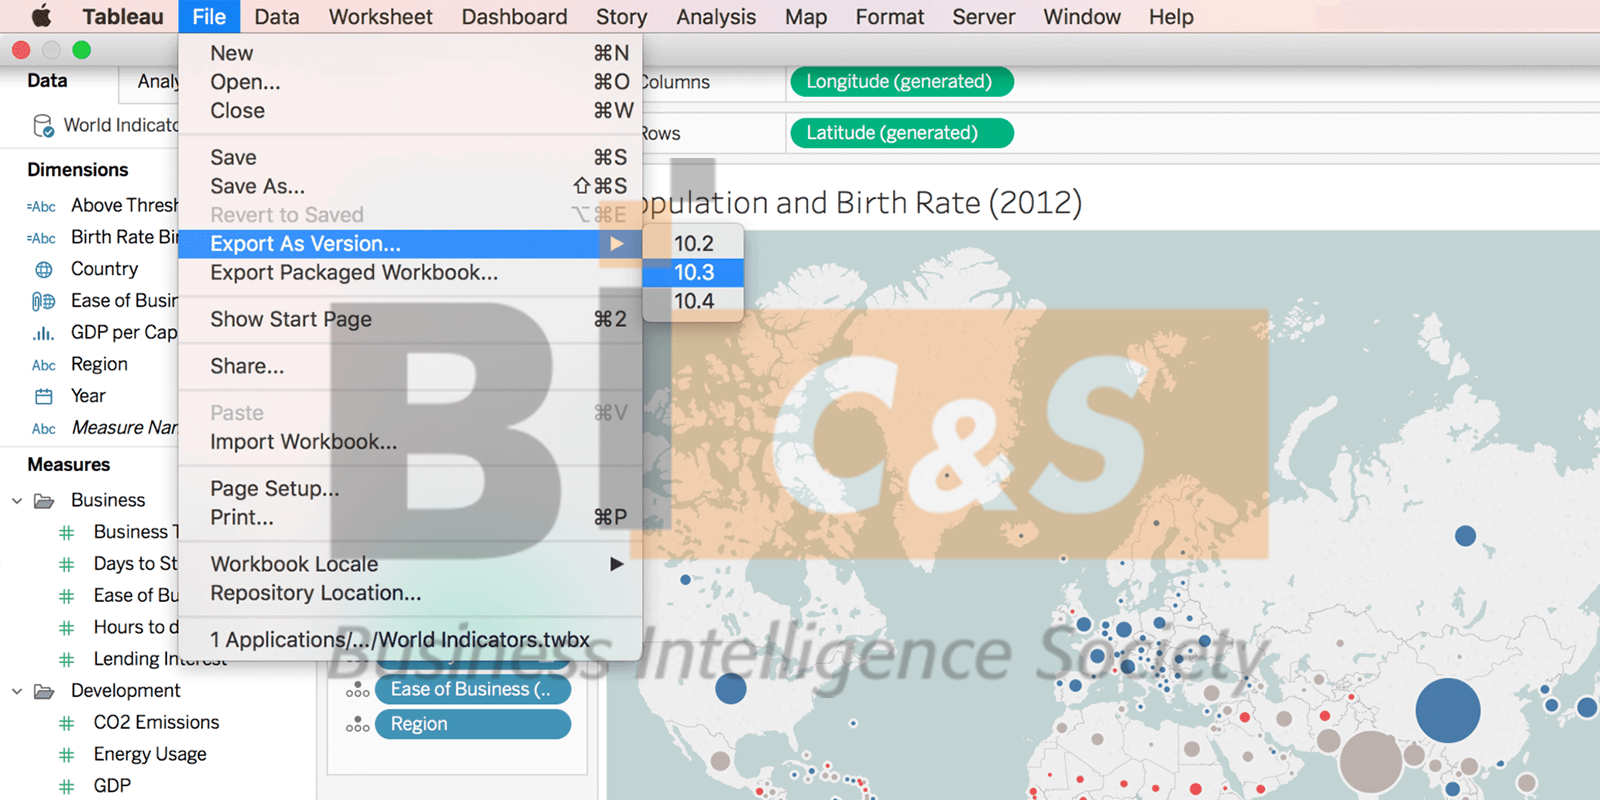Choose Save from the File menu
Screen dimensions: 1600x800
pos(410,157)
